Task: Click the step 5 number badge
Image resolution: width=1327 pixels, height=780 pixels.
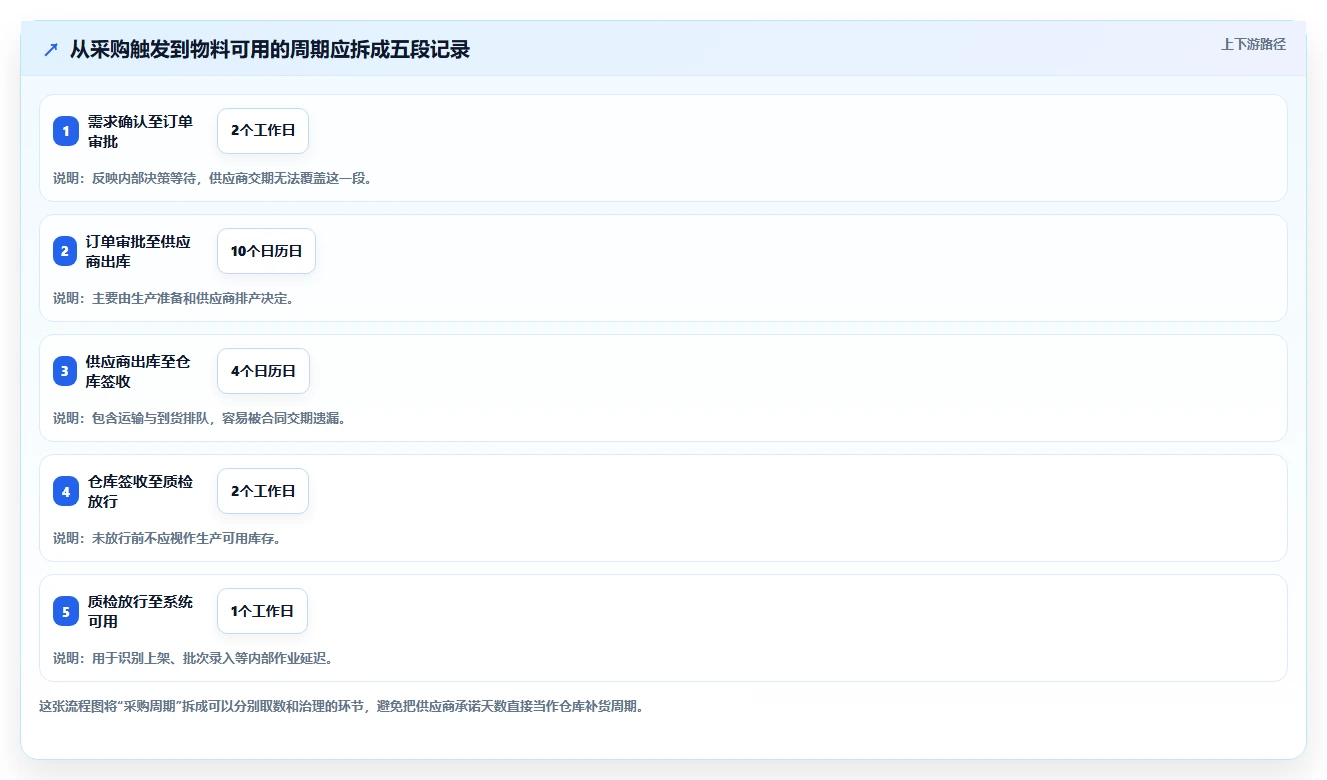Action: (x=66, y=611)
